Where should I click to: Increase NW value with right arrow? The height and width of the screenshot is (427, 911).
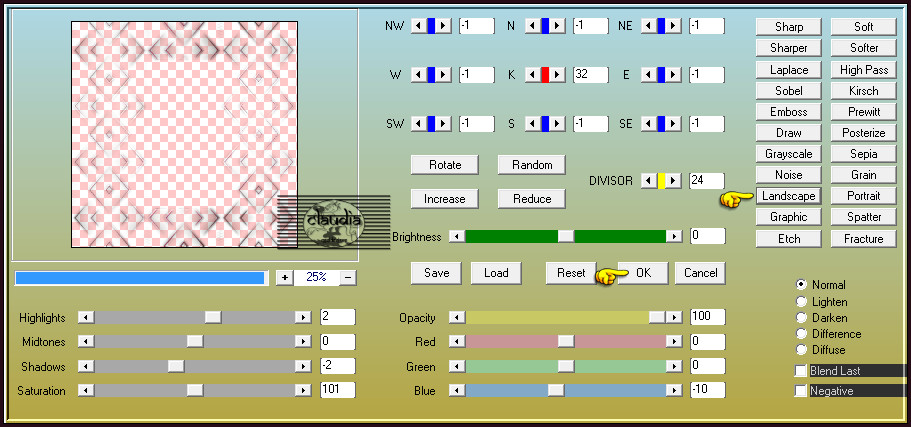(x=443, y=26)
